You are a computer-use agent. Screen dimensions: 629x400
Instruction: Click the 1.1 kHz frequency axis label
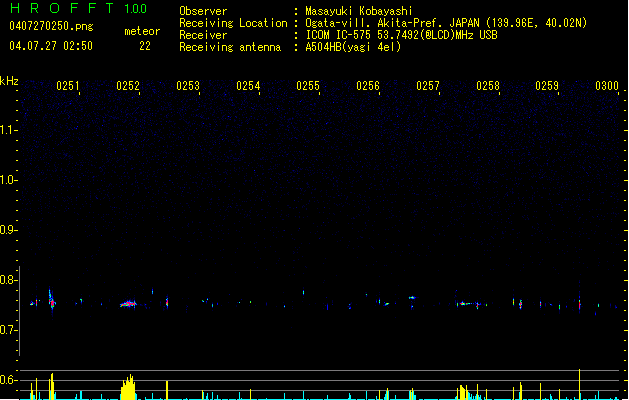click(7, 130)
